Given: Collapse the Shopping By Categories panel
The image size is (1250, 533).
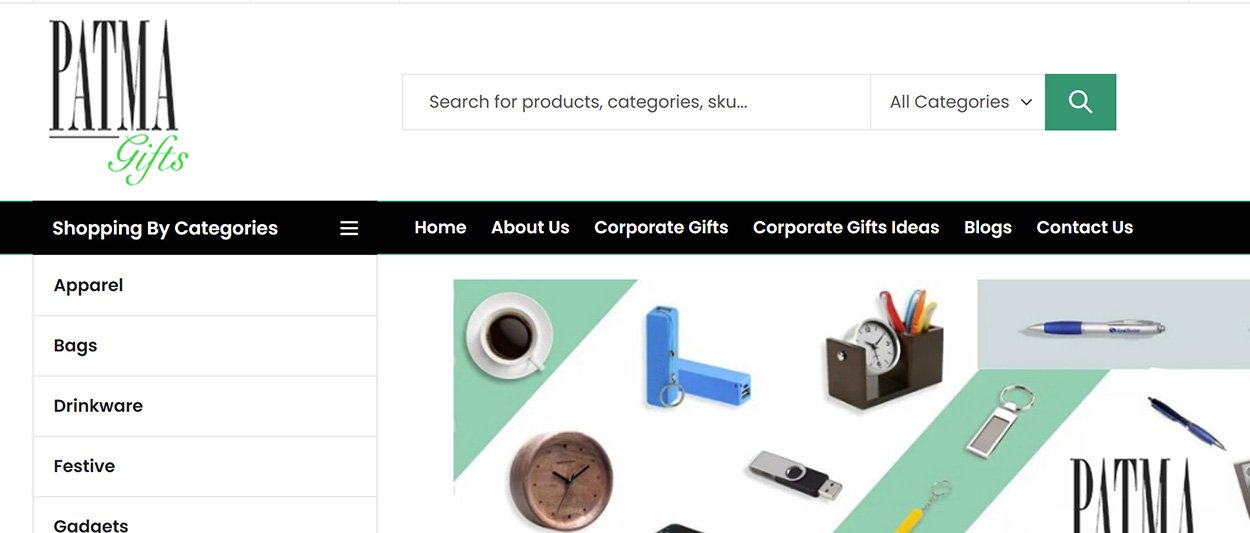Looking at the screenshot, I should click(x=205, y=228).
